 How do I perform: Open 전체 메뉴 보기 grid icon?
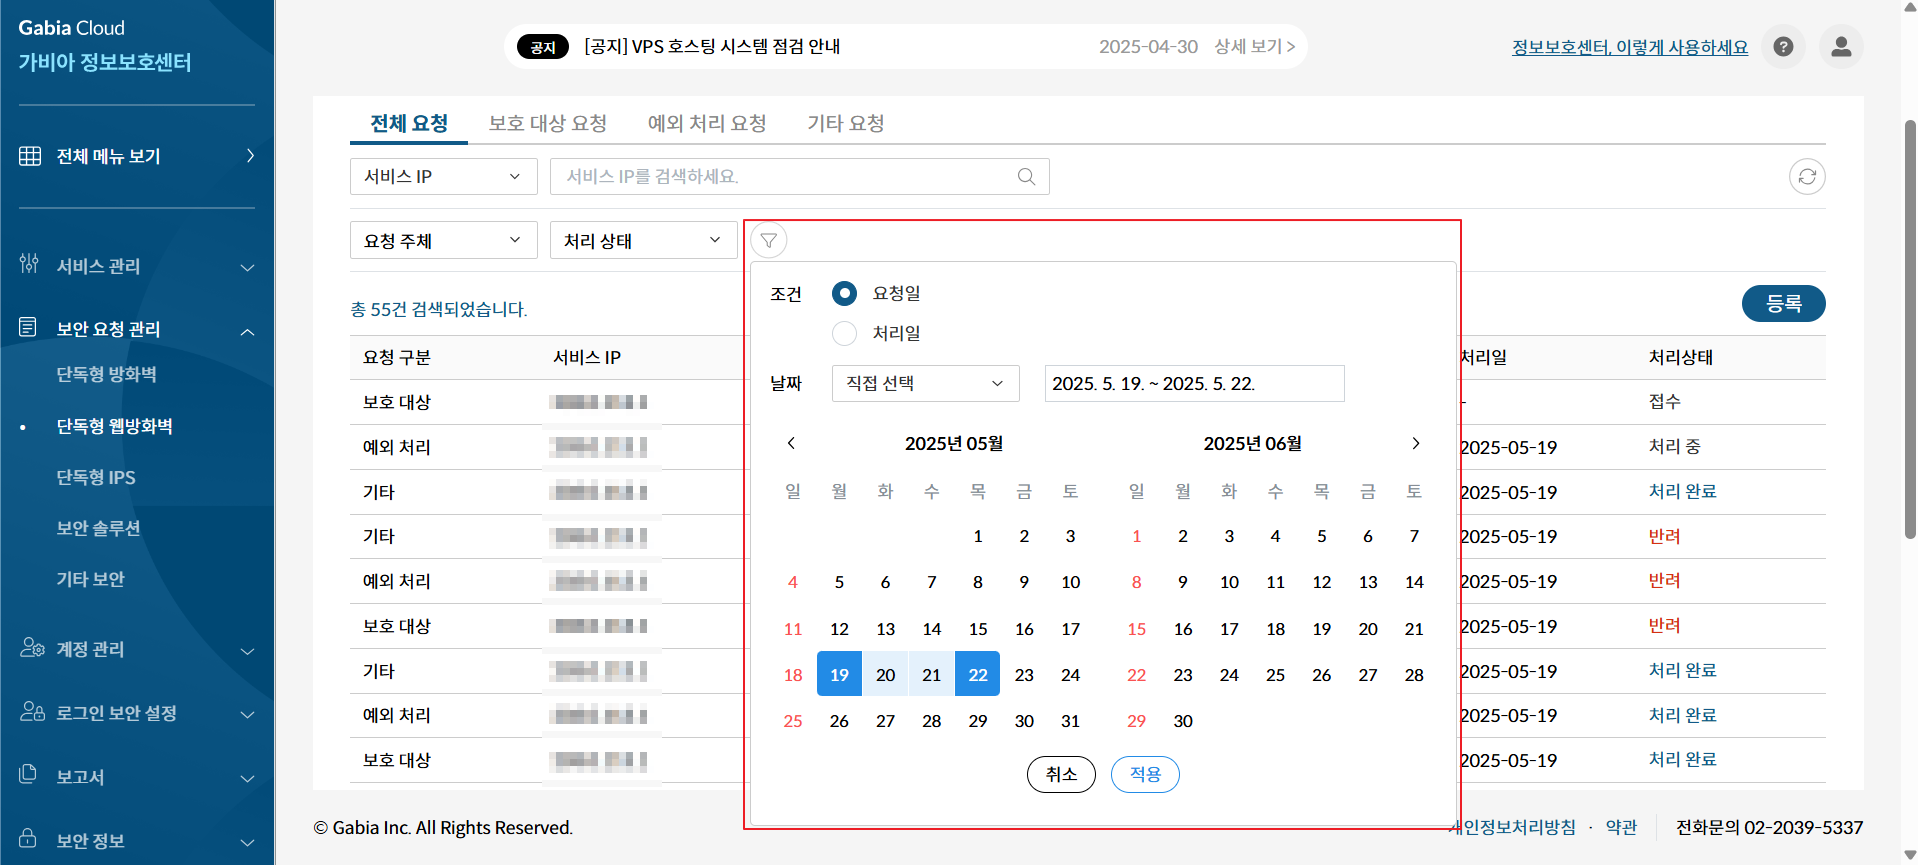tap(30, 156)
